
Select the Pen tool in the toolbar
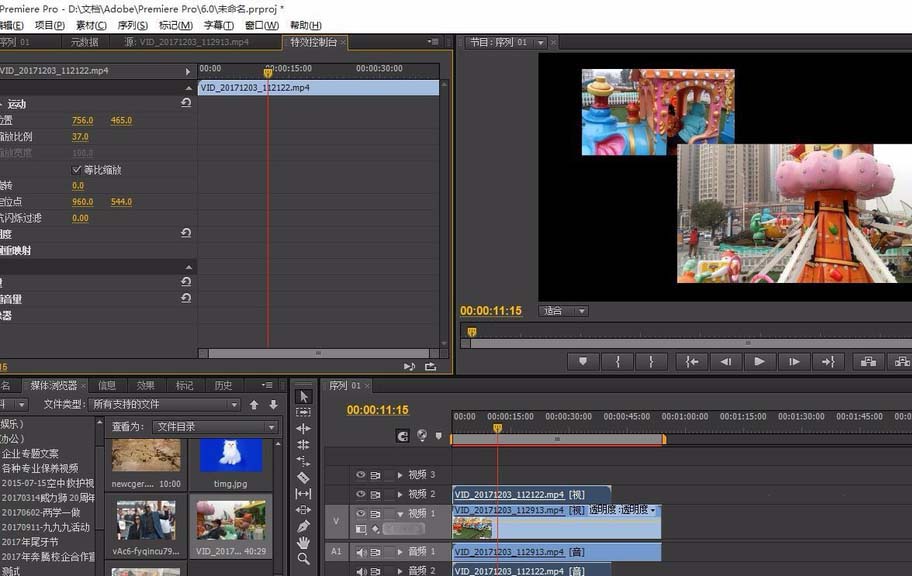coord(304,526)
